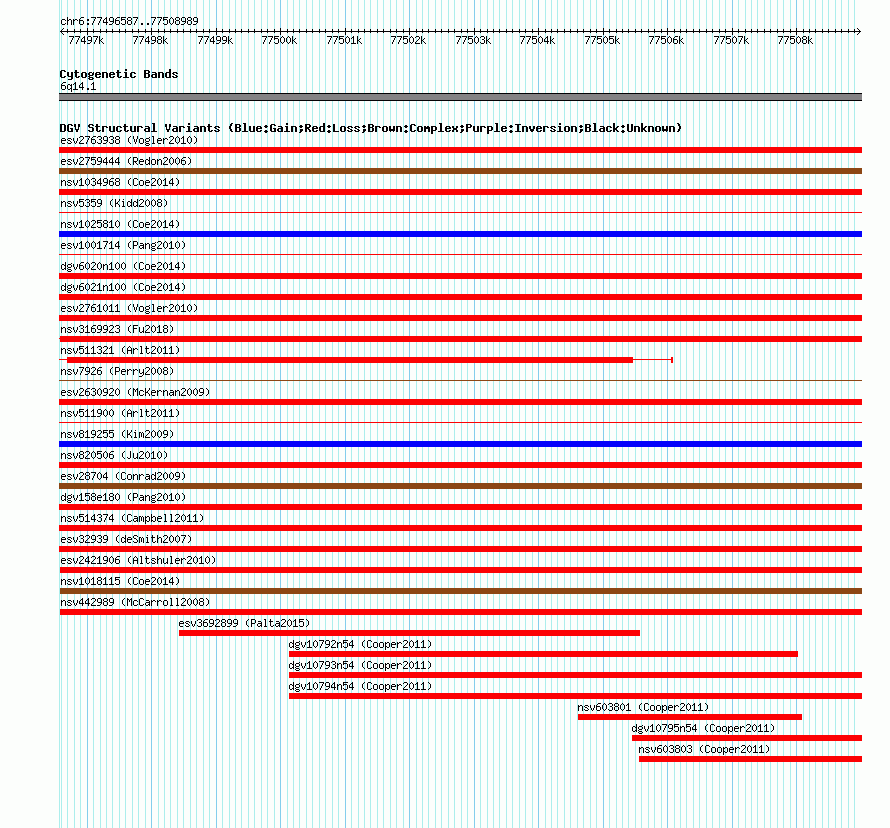This screenshot has width=890, height=828.
Task: Select nsv514374 (Campbell2011) variant label
Action: [x=132, y=518]
